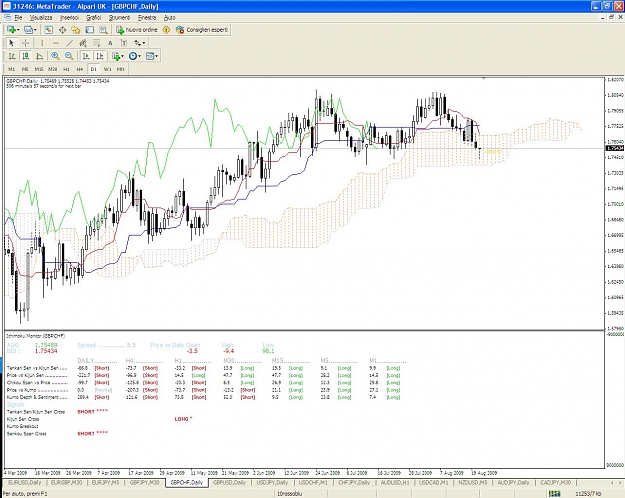Select the H4 timeframe
Viewport: 625px width, 498px height.
point(80,69)
